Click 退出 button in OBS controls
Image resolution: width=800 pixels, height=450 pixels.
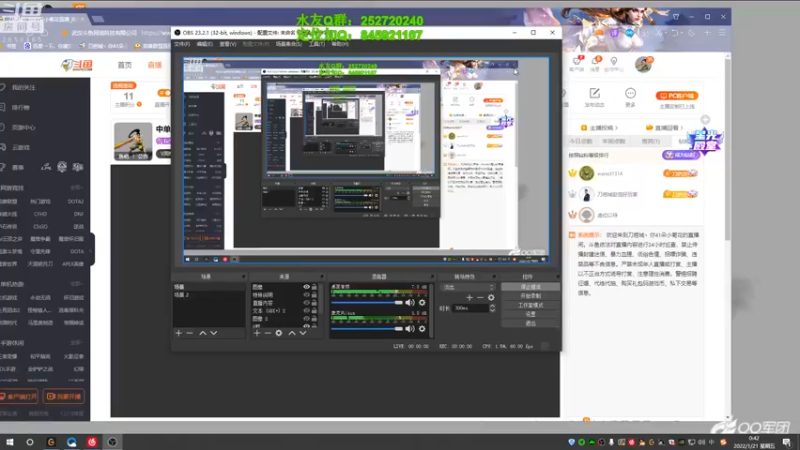tap(531, 323)
